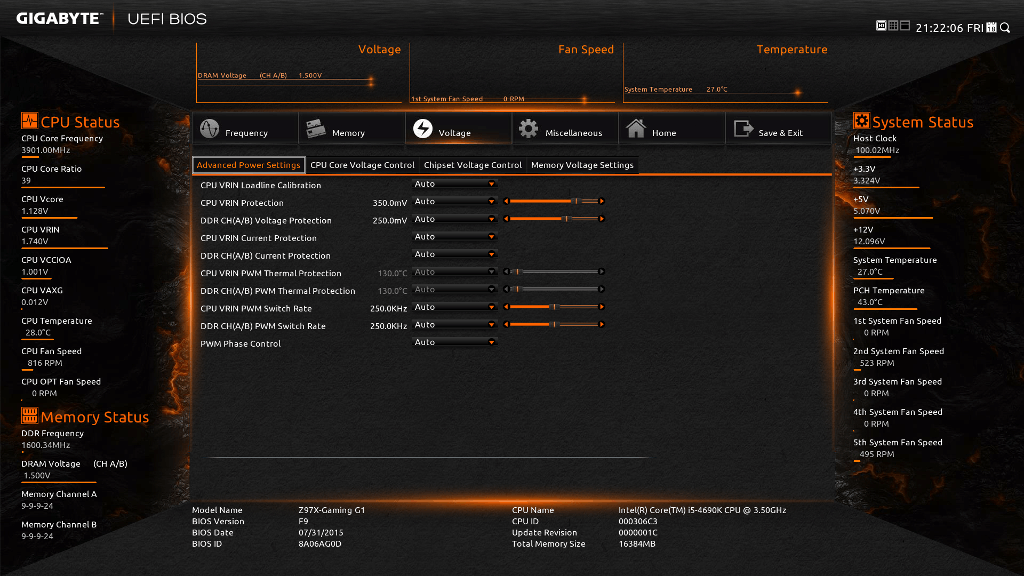Open the Frequency menu label
The height and width of the screenshot is (576, 1024).
[246, 133]
